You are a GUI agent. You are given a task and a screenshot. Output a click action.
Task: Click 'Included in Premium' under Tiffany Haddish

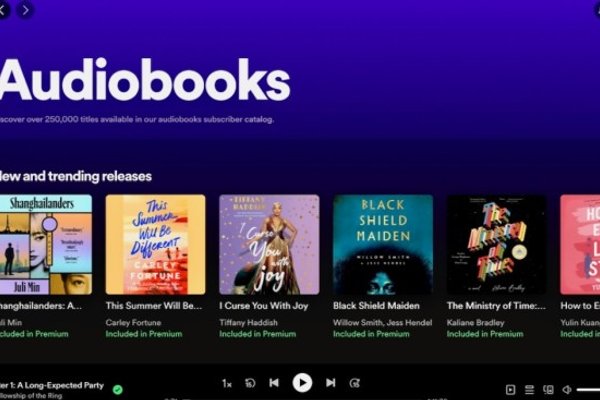[x=258, y=334]
